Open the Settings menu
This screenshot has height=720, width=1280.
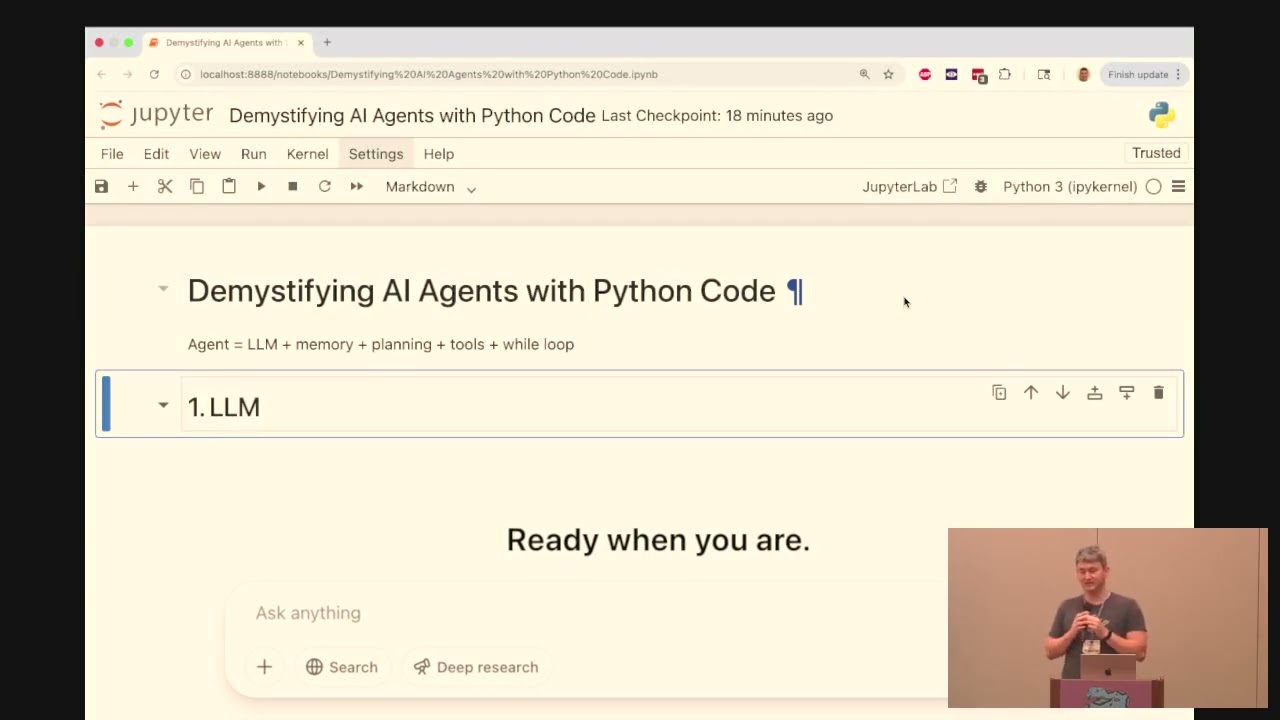tap(376, 154)
